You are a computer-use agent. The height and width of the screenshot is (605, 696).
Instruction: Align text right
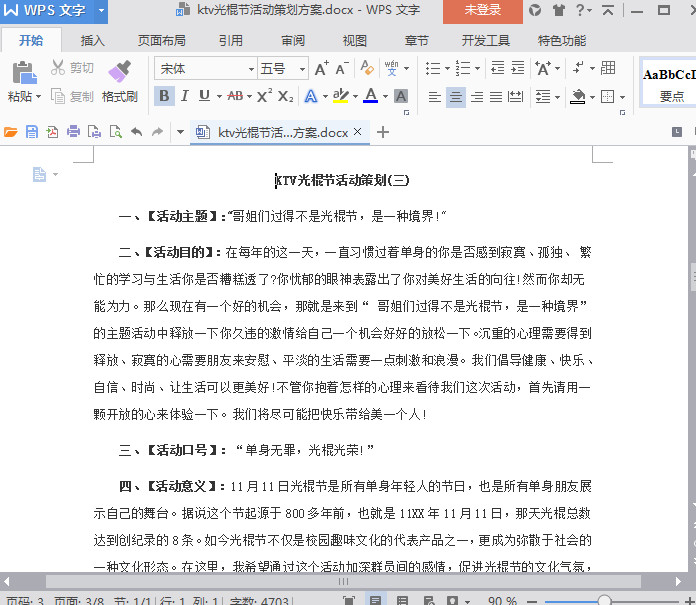click(x=477, y=96)
